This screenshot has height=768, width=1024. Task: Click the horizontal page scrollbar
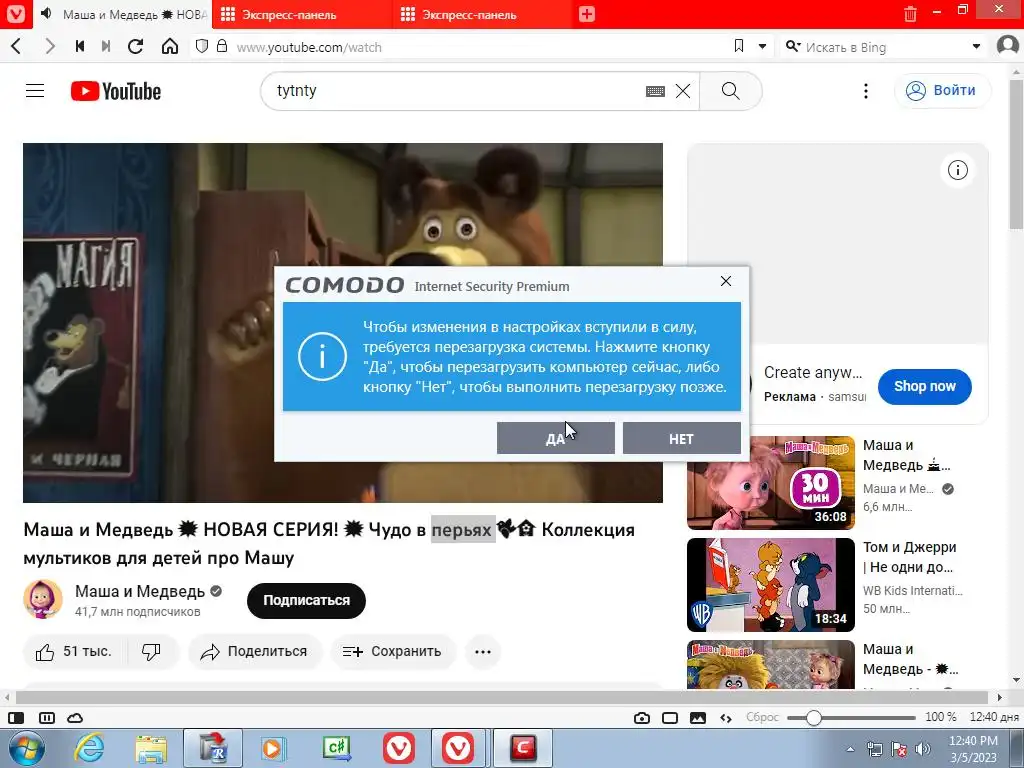503,697
